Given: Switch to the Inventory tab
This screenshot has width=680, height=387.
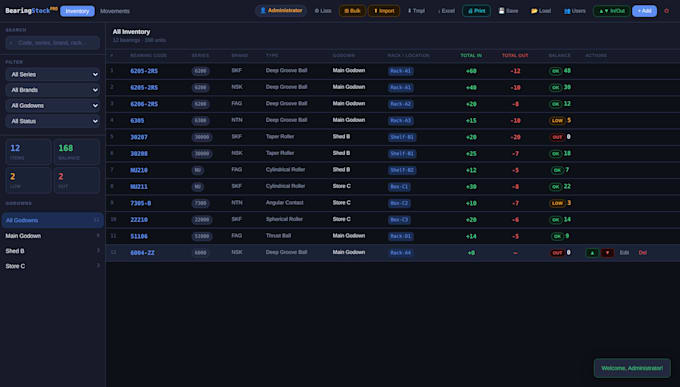Looking at the screenshot, I should [77, 11].
